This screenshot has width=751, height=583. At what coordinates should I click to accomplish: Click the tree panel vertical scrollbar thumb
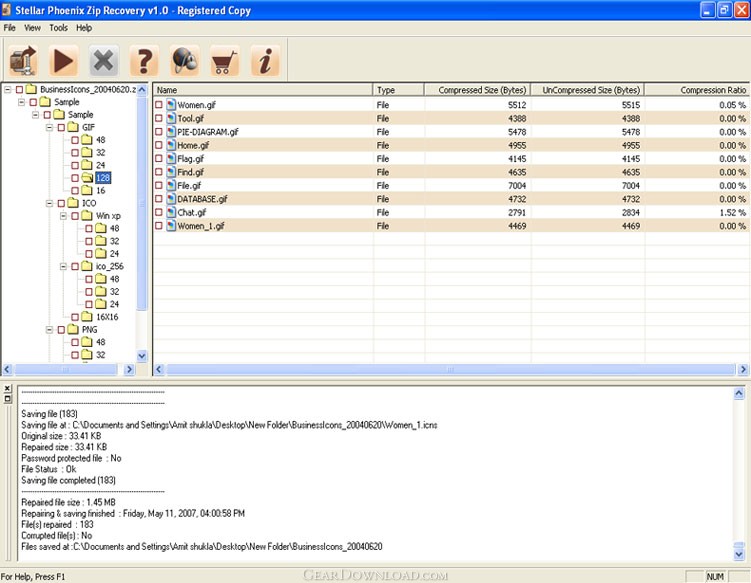pos(142,204)
